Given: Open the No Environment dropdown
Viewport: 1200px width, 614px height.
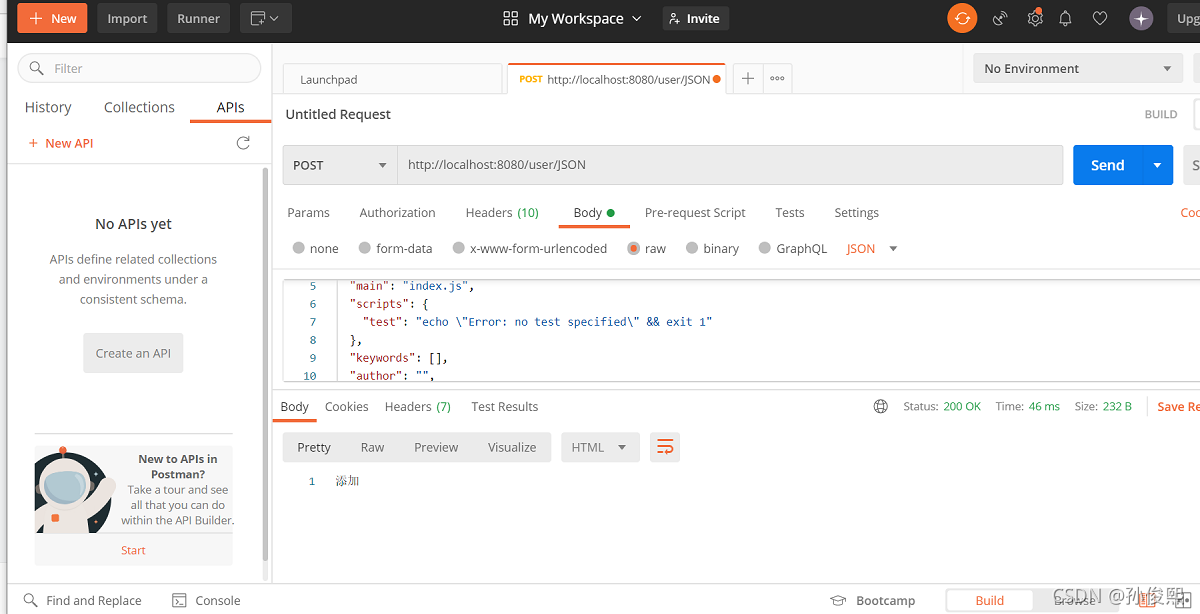Looking at the screenshot, I should pyautogui.click(x=1078, y=68).
